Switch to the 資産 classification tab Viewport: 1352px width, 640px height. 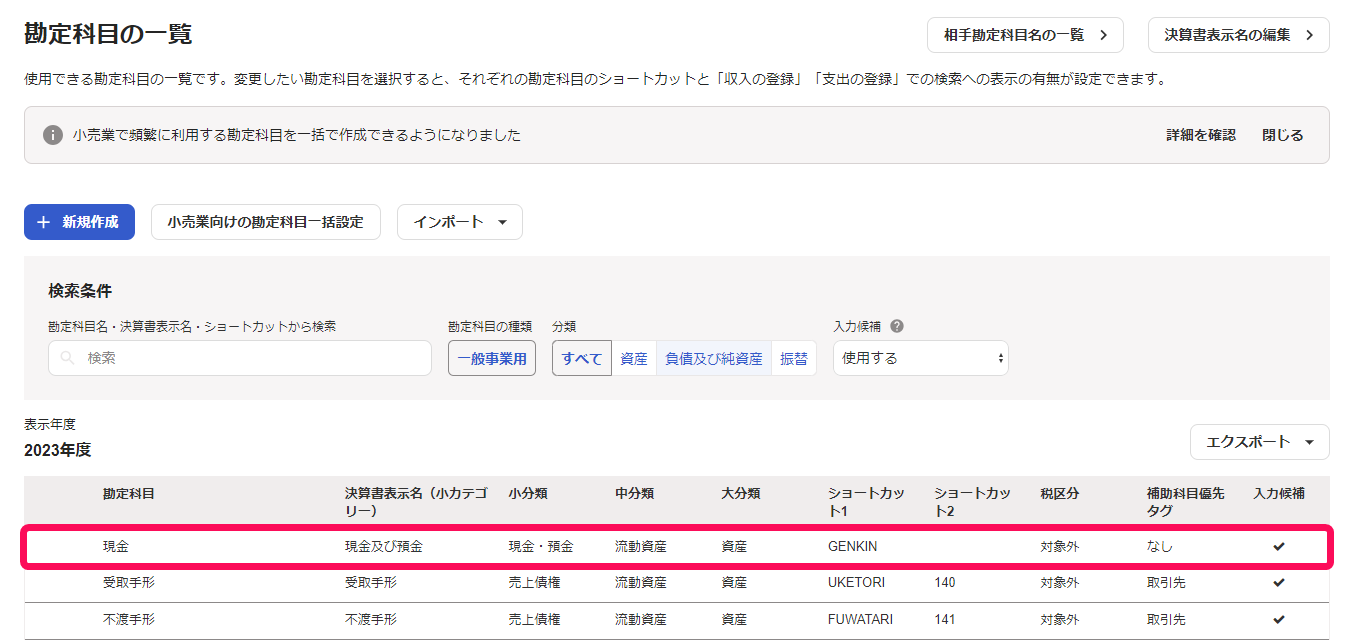tap(634, 358)
